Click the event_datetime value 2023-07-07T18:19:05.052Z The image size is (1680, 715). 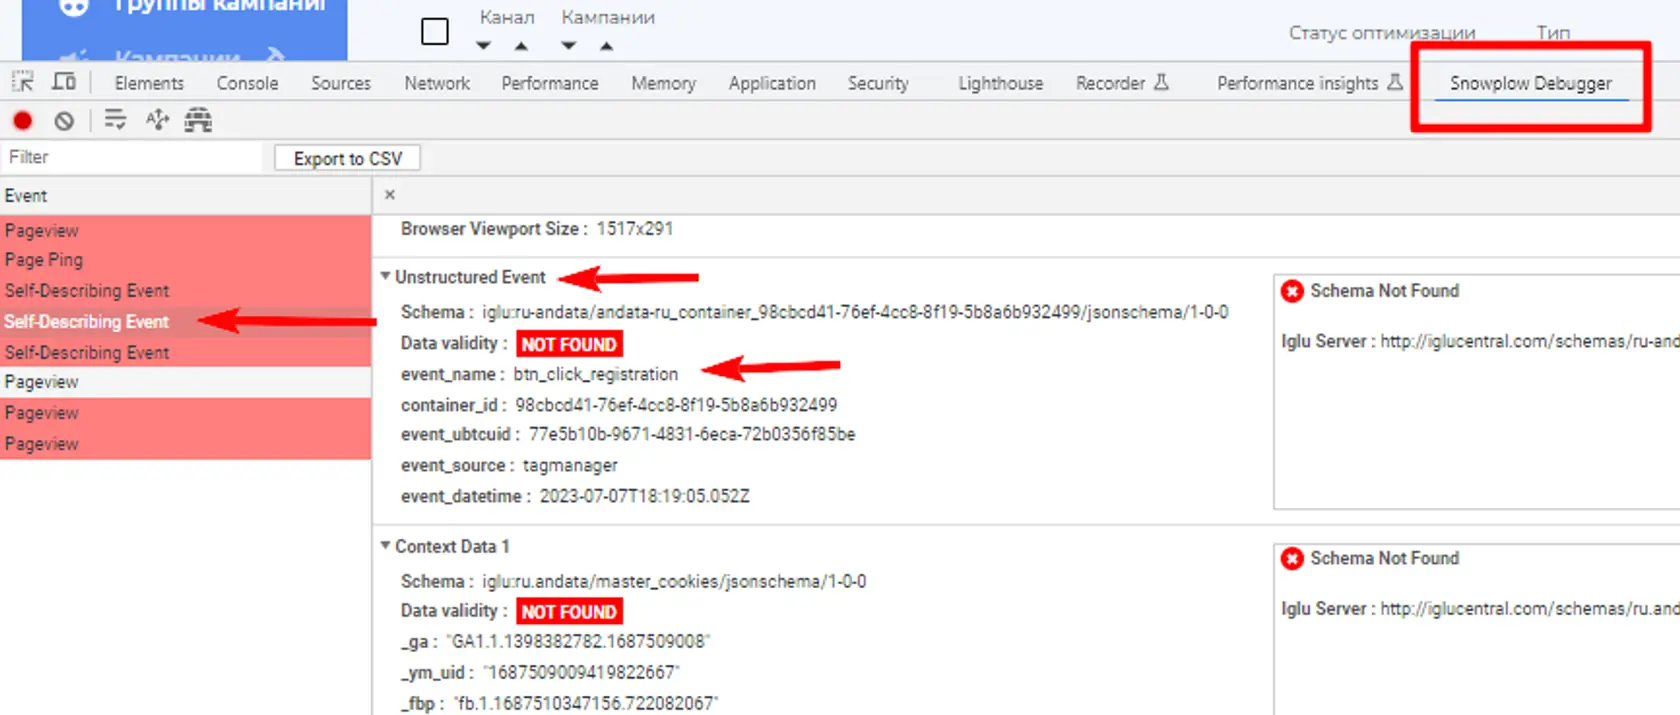click(645, 496)
